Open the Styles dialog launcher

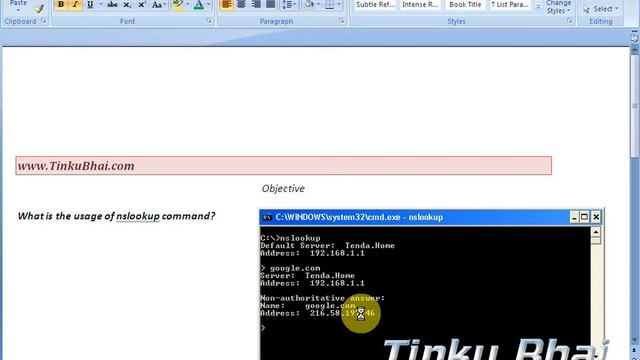pos(569,21)
